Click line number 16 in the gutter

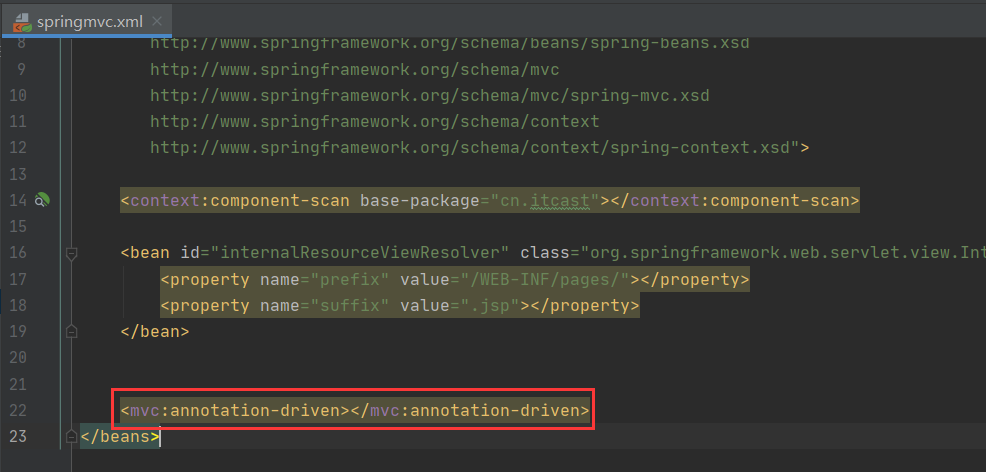[x=18, y=253]
